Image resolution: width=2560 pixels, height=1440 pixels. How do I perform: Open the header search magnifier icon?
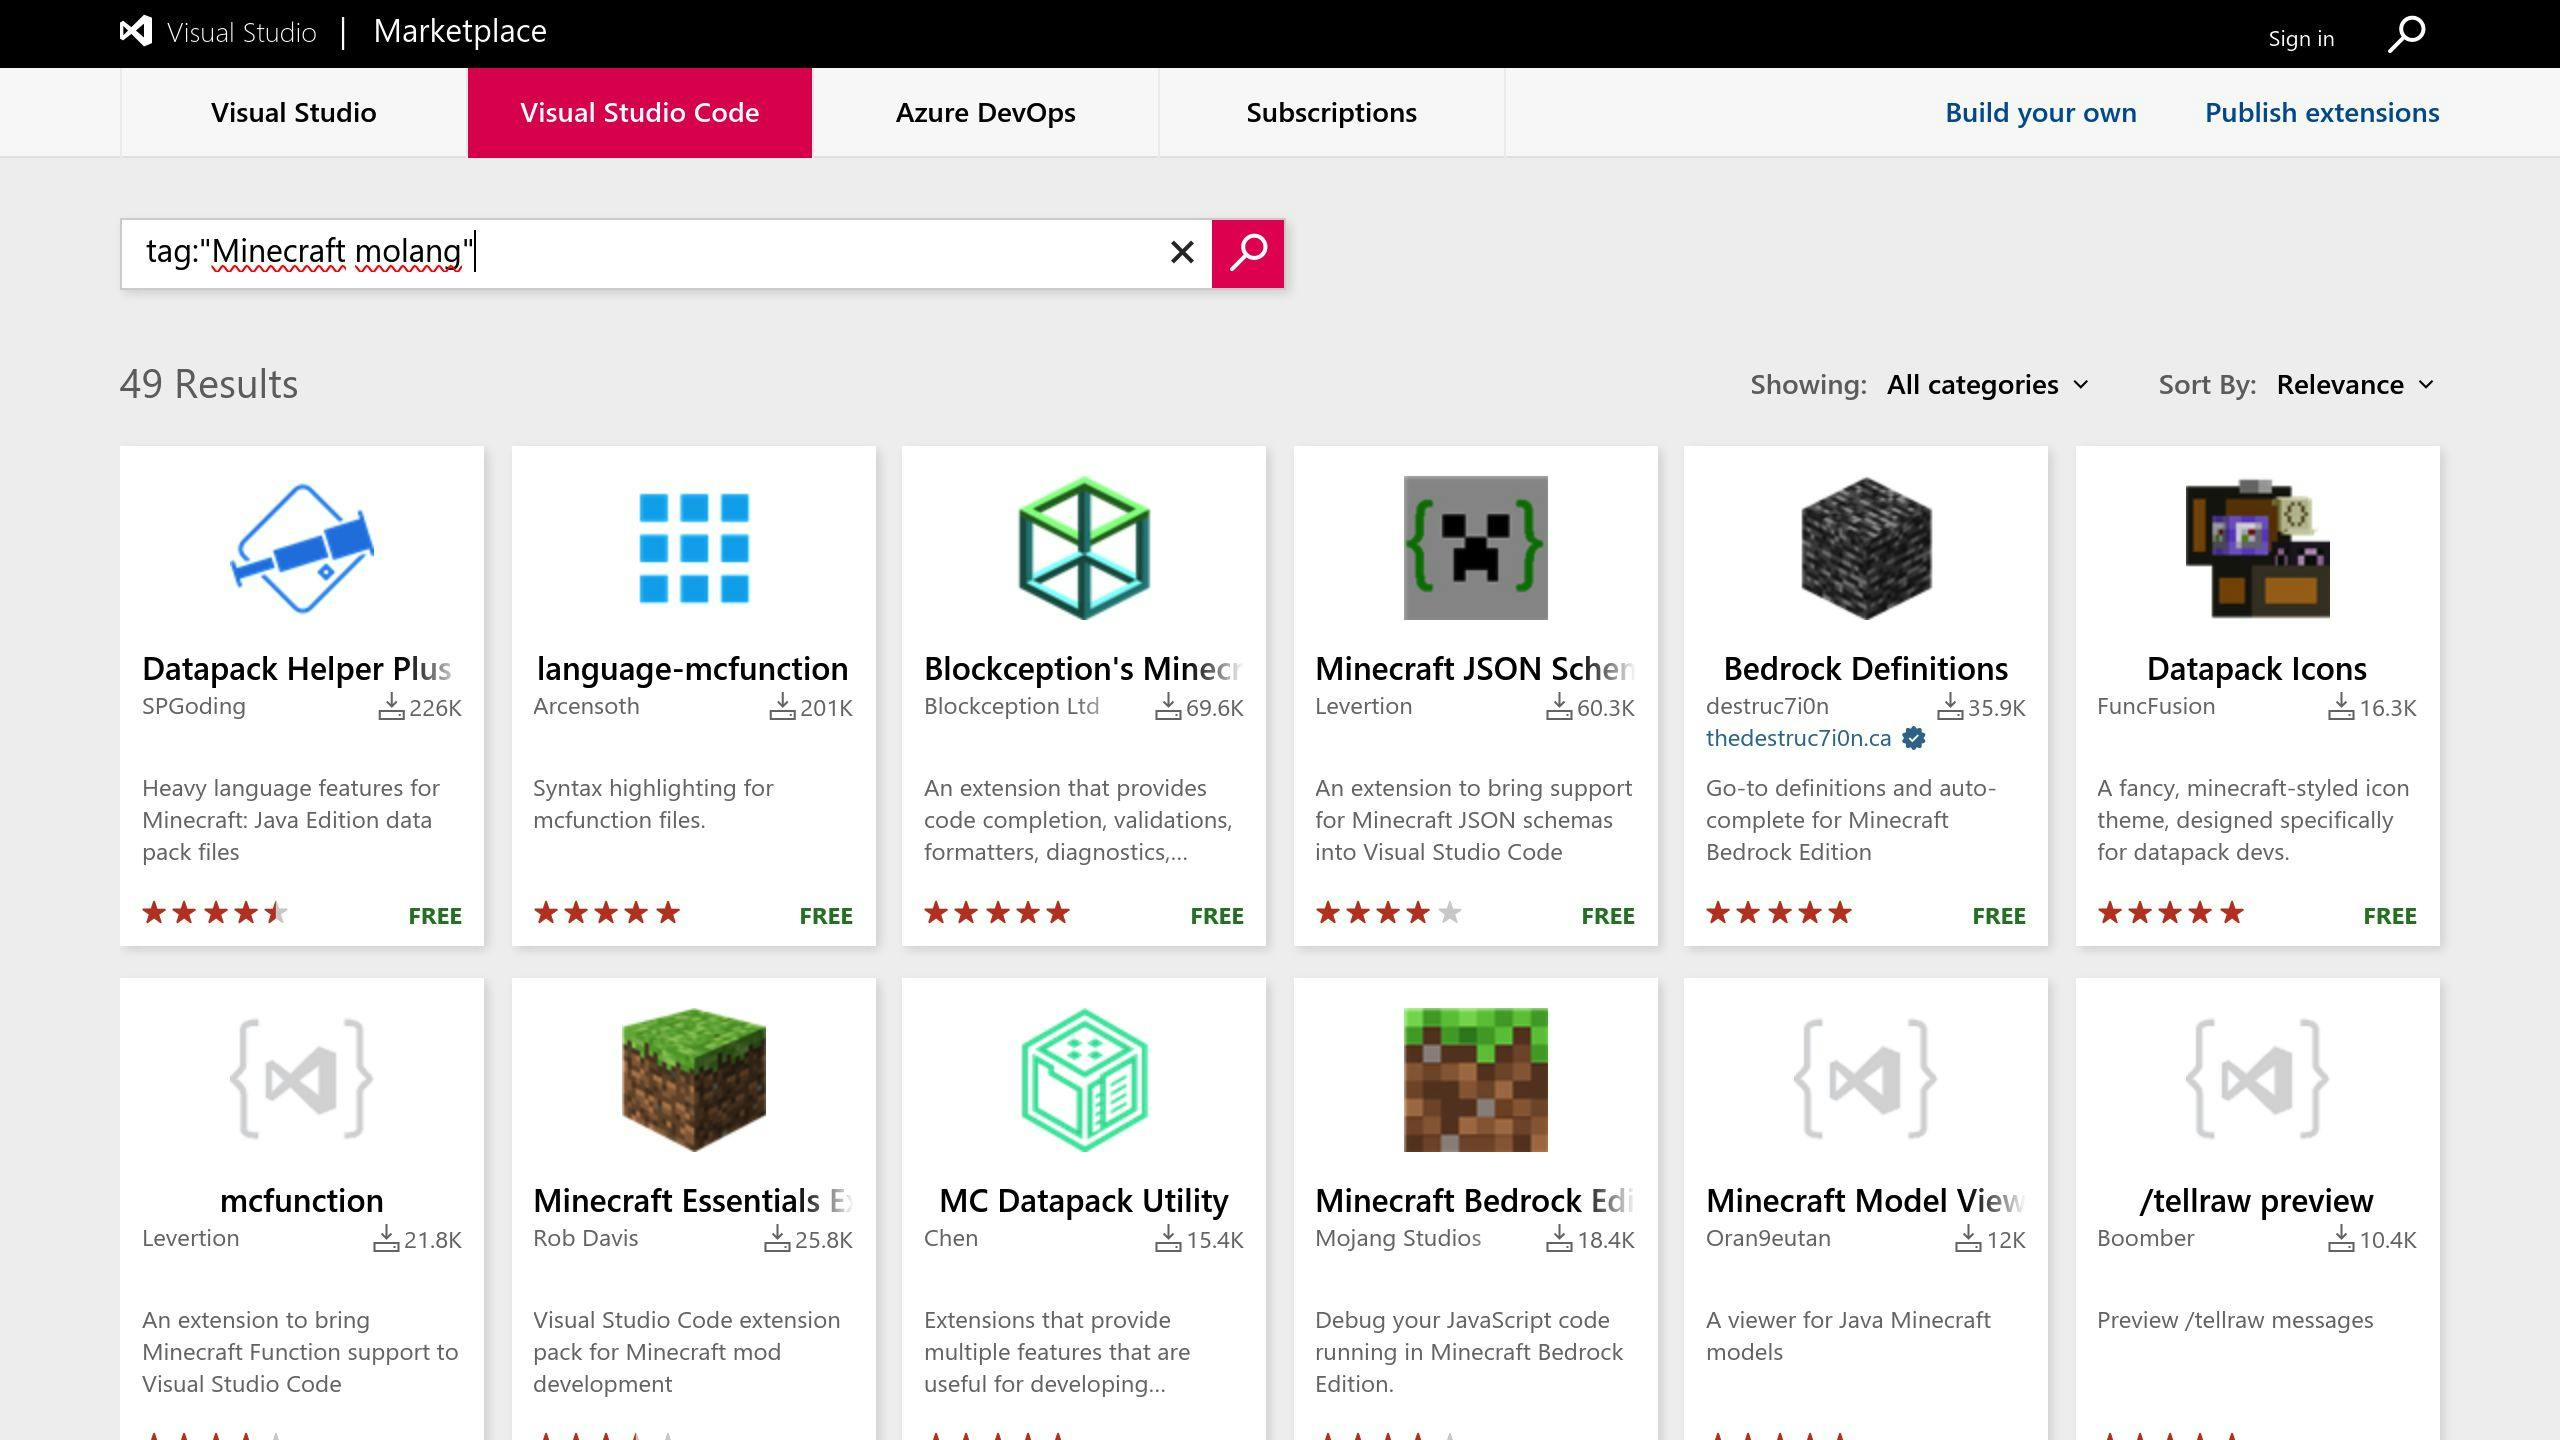coord(2406,34)
